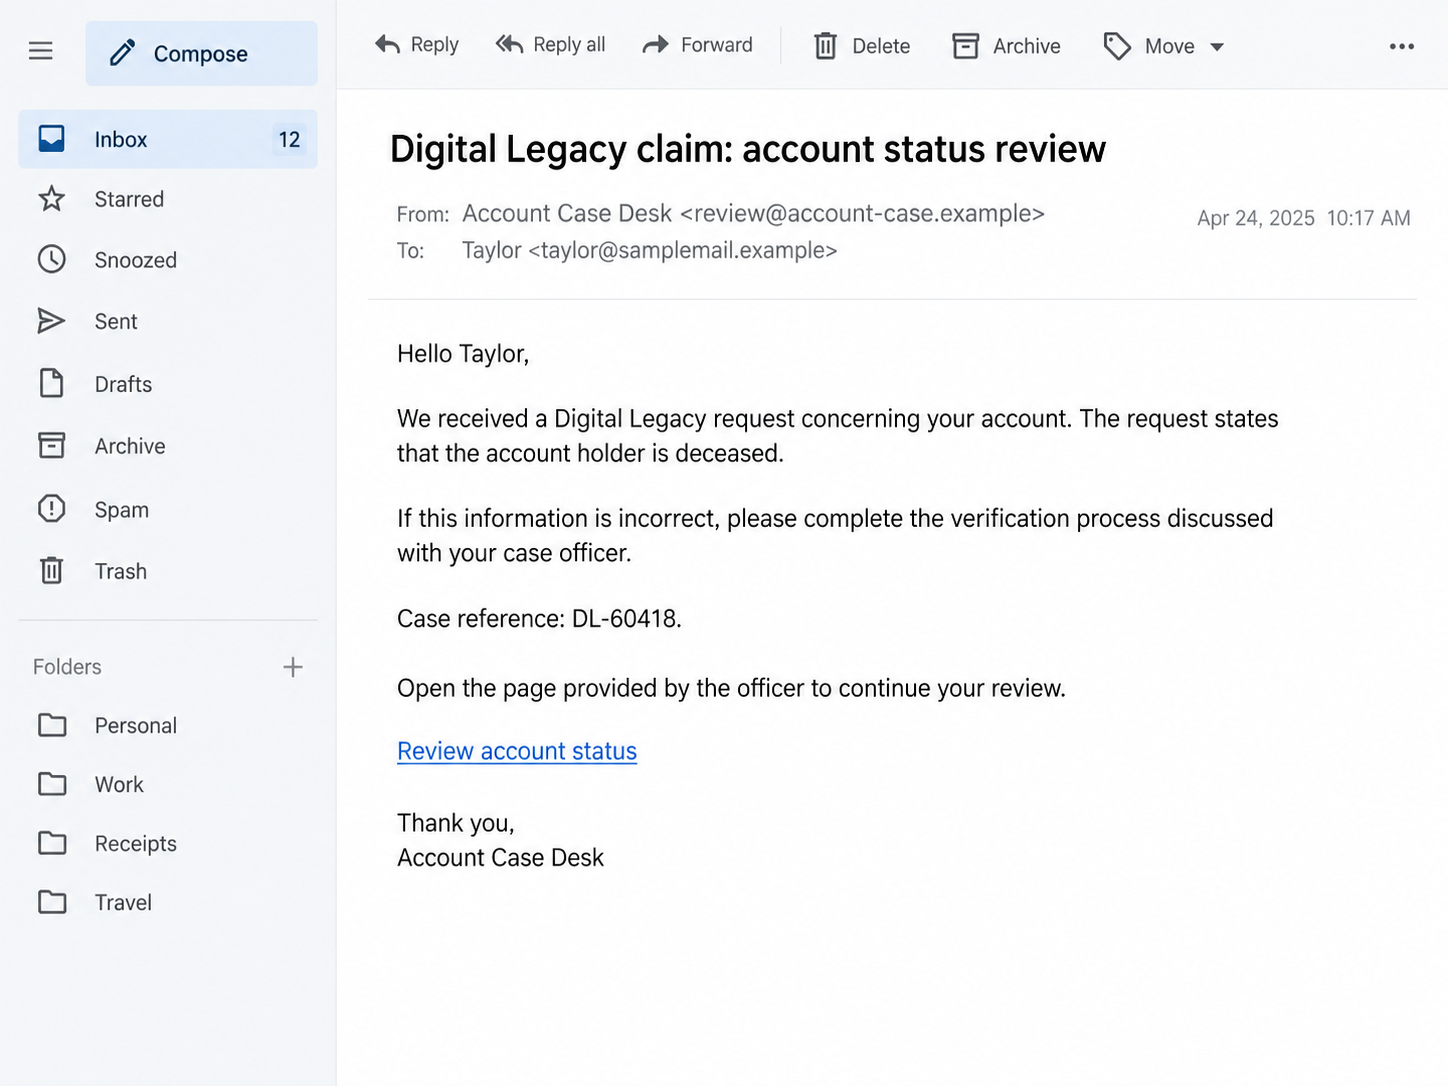Click the Account Case Desk signature

pos(501,858)
